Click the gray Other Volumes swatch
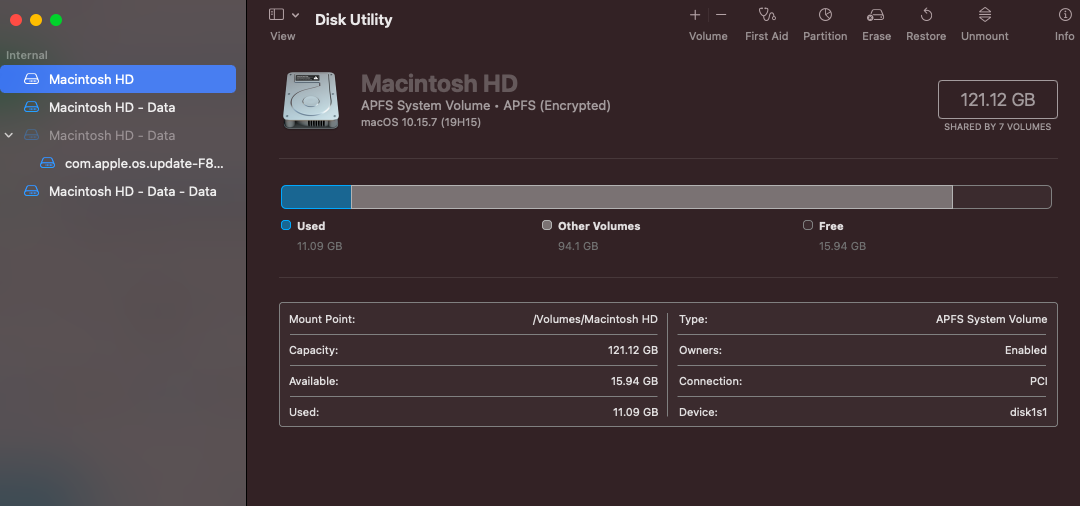Viewport: 1080px width, 506px height. tap(547, 225)
